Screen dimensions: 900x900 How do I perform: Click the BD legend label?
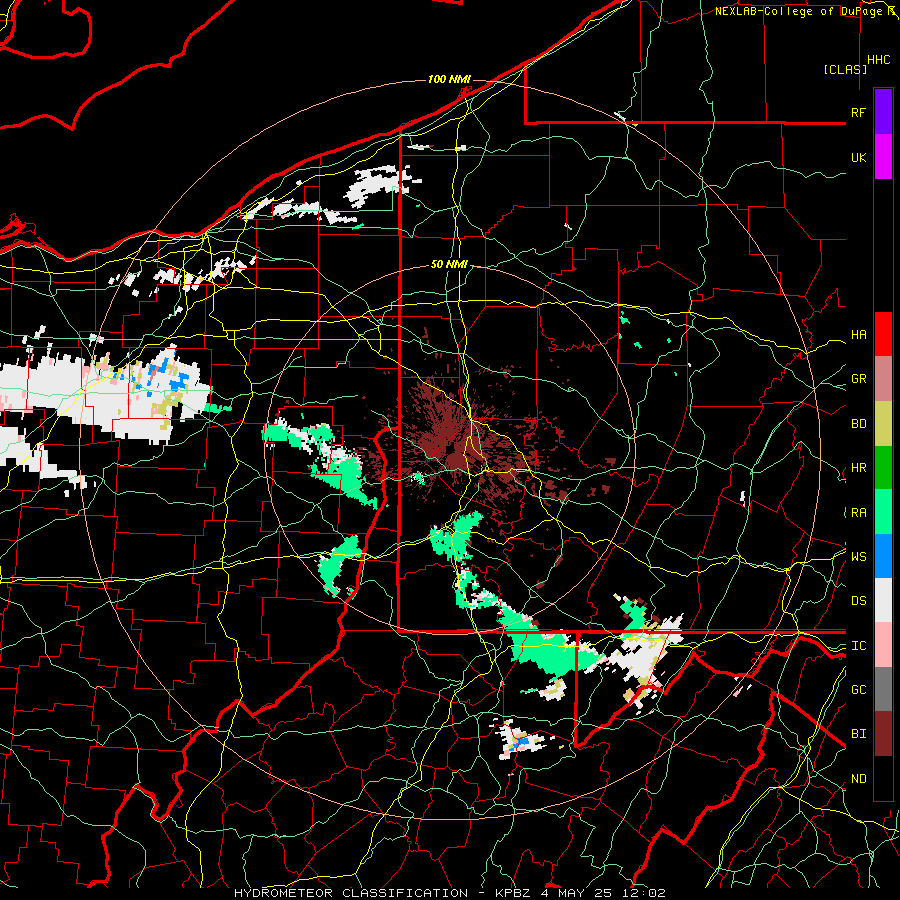click(858, 424)
